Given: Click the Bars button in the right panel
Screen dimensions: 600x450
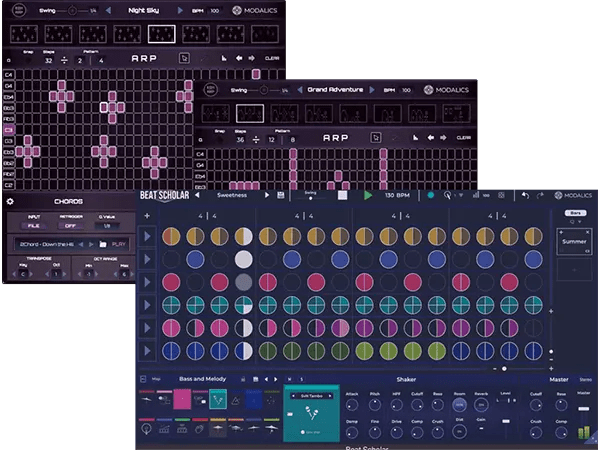Looking at the screenshot, I should pyautogui.click(x=575, y=213).
